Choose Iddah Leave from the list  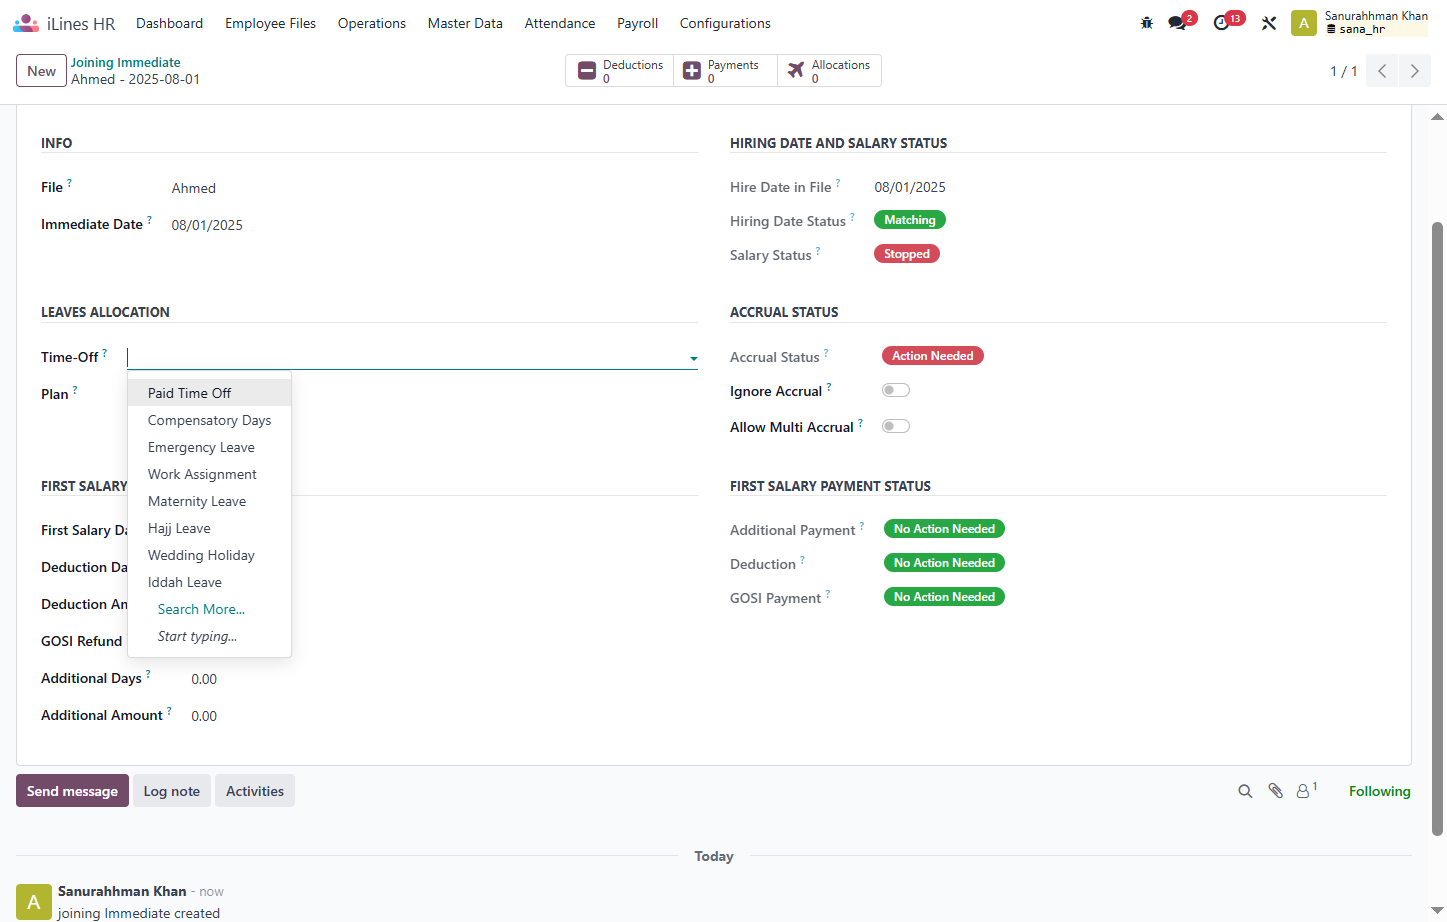pyautogui.click(x=210, y=582)
